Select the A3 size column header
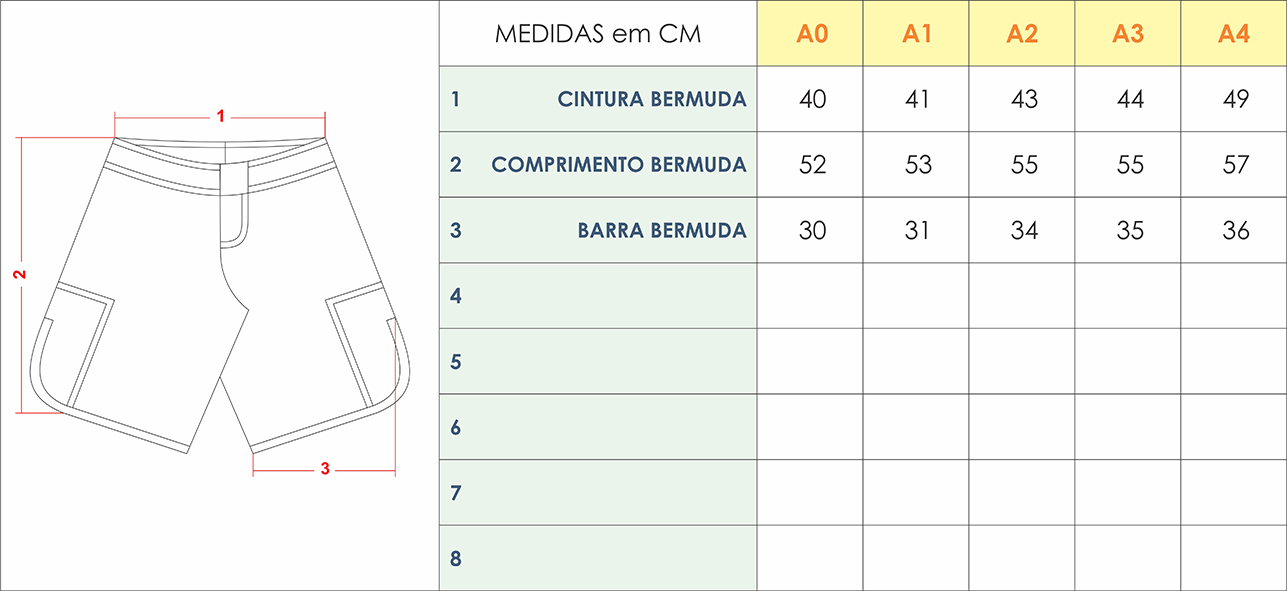1287x591 pixels. tap(1128, 34)
